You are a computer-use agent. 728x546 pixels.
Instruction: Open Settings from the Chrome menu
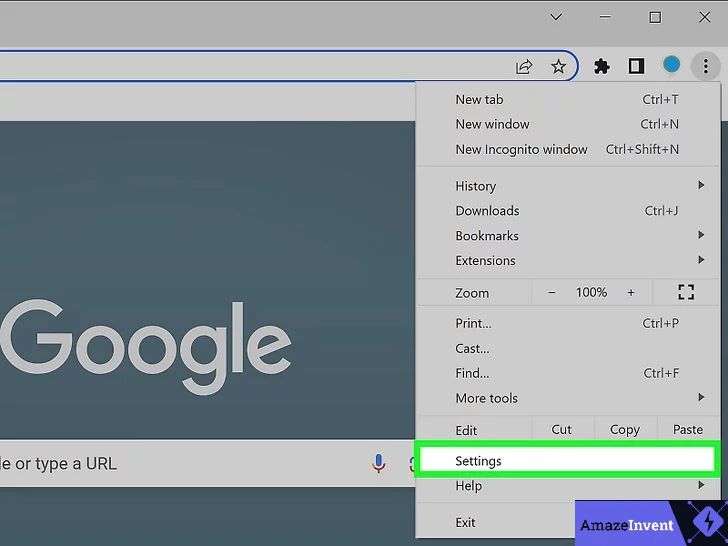coord(567,461)
